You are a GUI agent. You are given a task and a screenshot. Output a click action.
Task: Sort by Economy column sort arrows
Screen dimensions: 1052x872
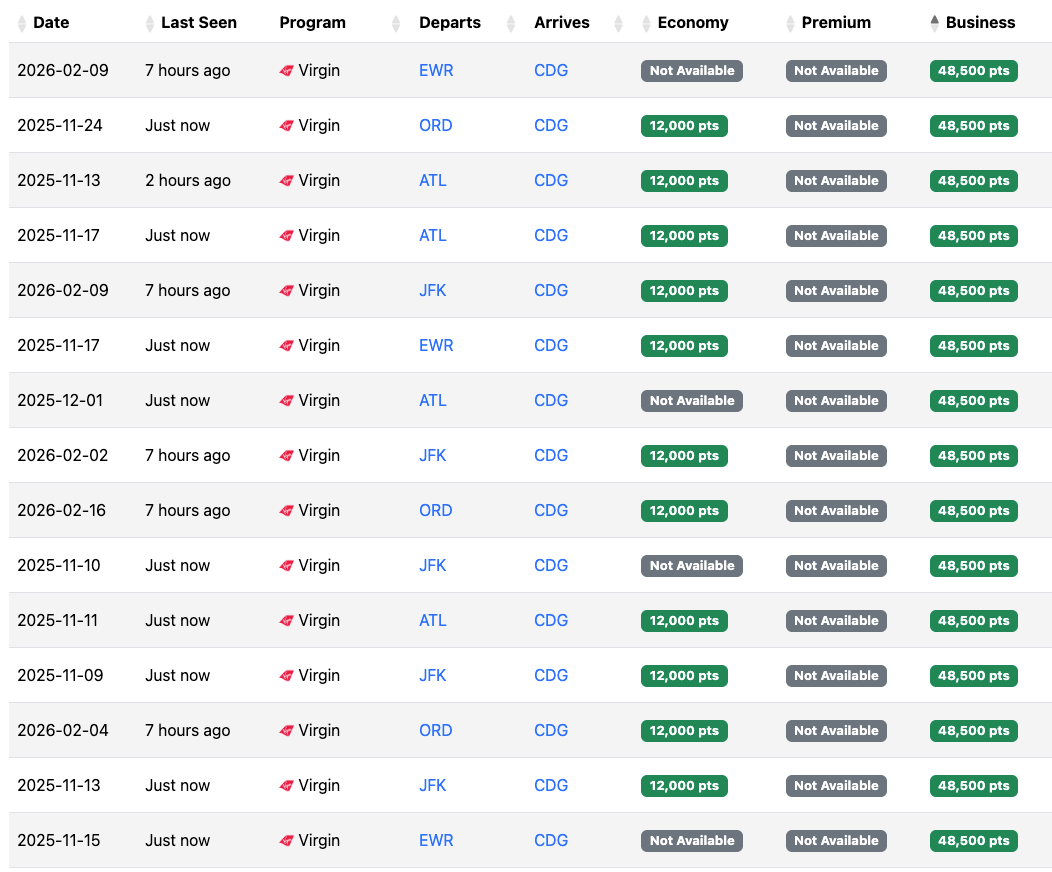[647, 23]
